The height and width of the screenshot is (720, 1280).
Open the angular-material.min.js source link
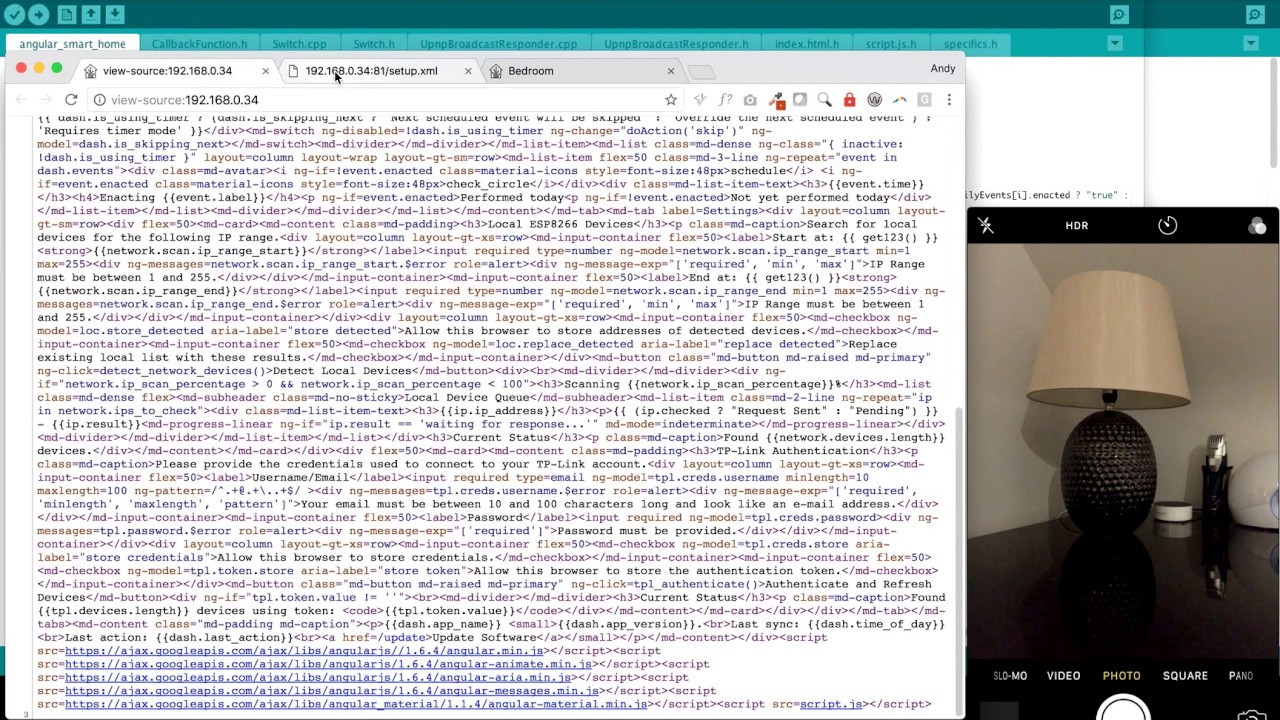click(x=356, y=704)
